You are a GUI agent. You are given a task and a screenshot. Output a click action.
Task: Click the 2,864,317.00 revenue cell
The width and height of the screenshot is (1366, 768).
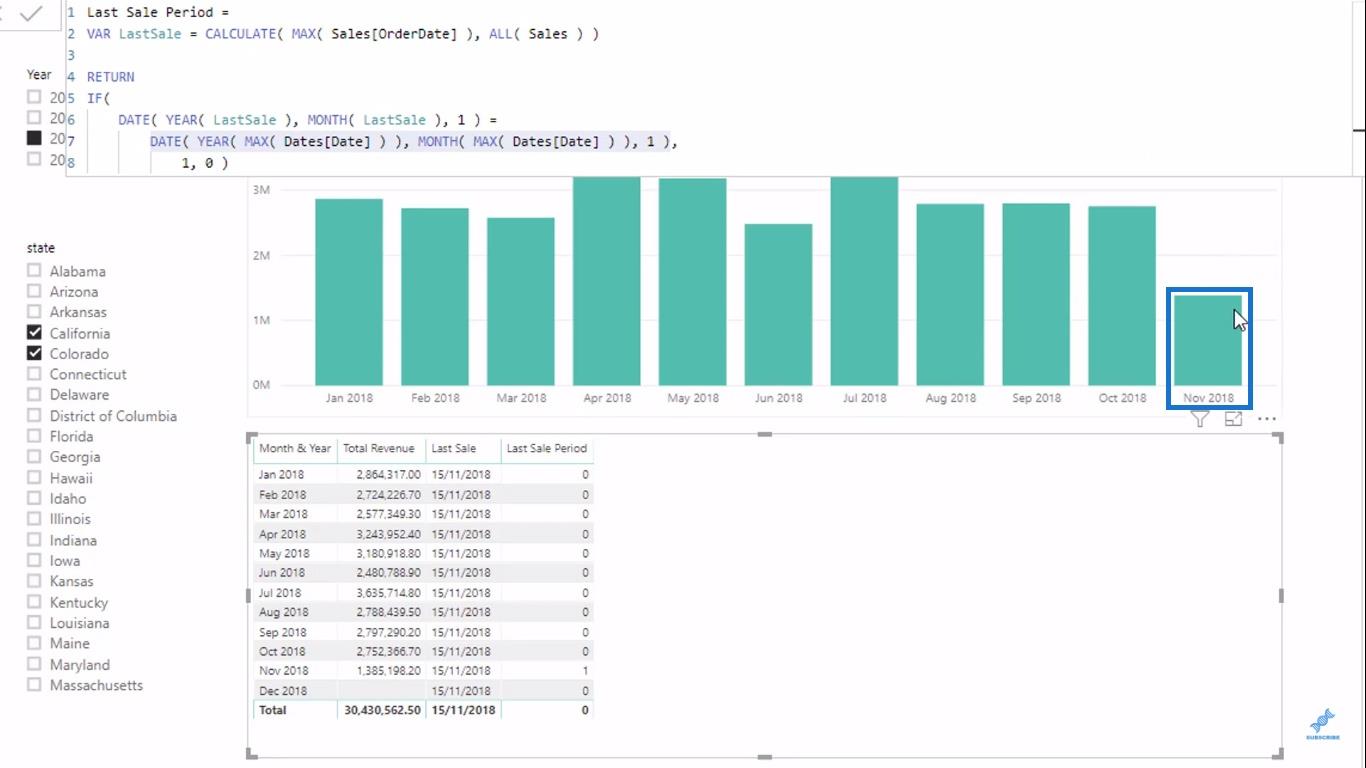pyautogui.click(x=389, y=474)
